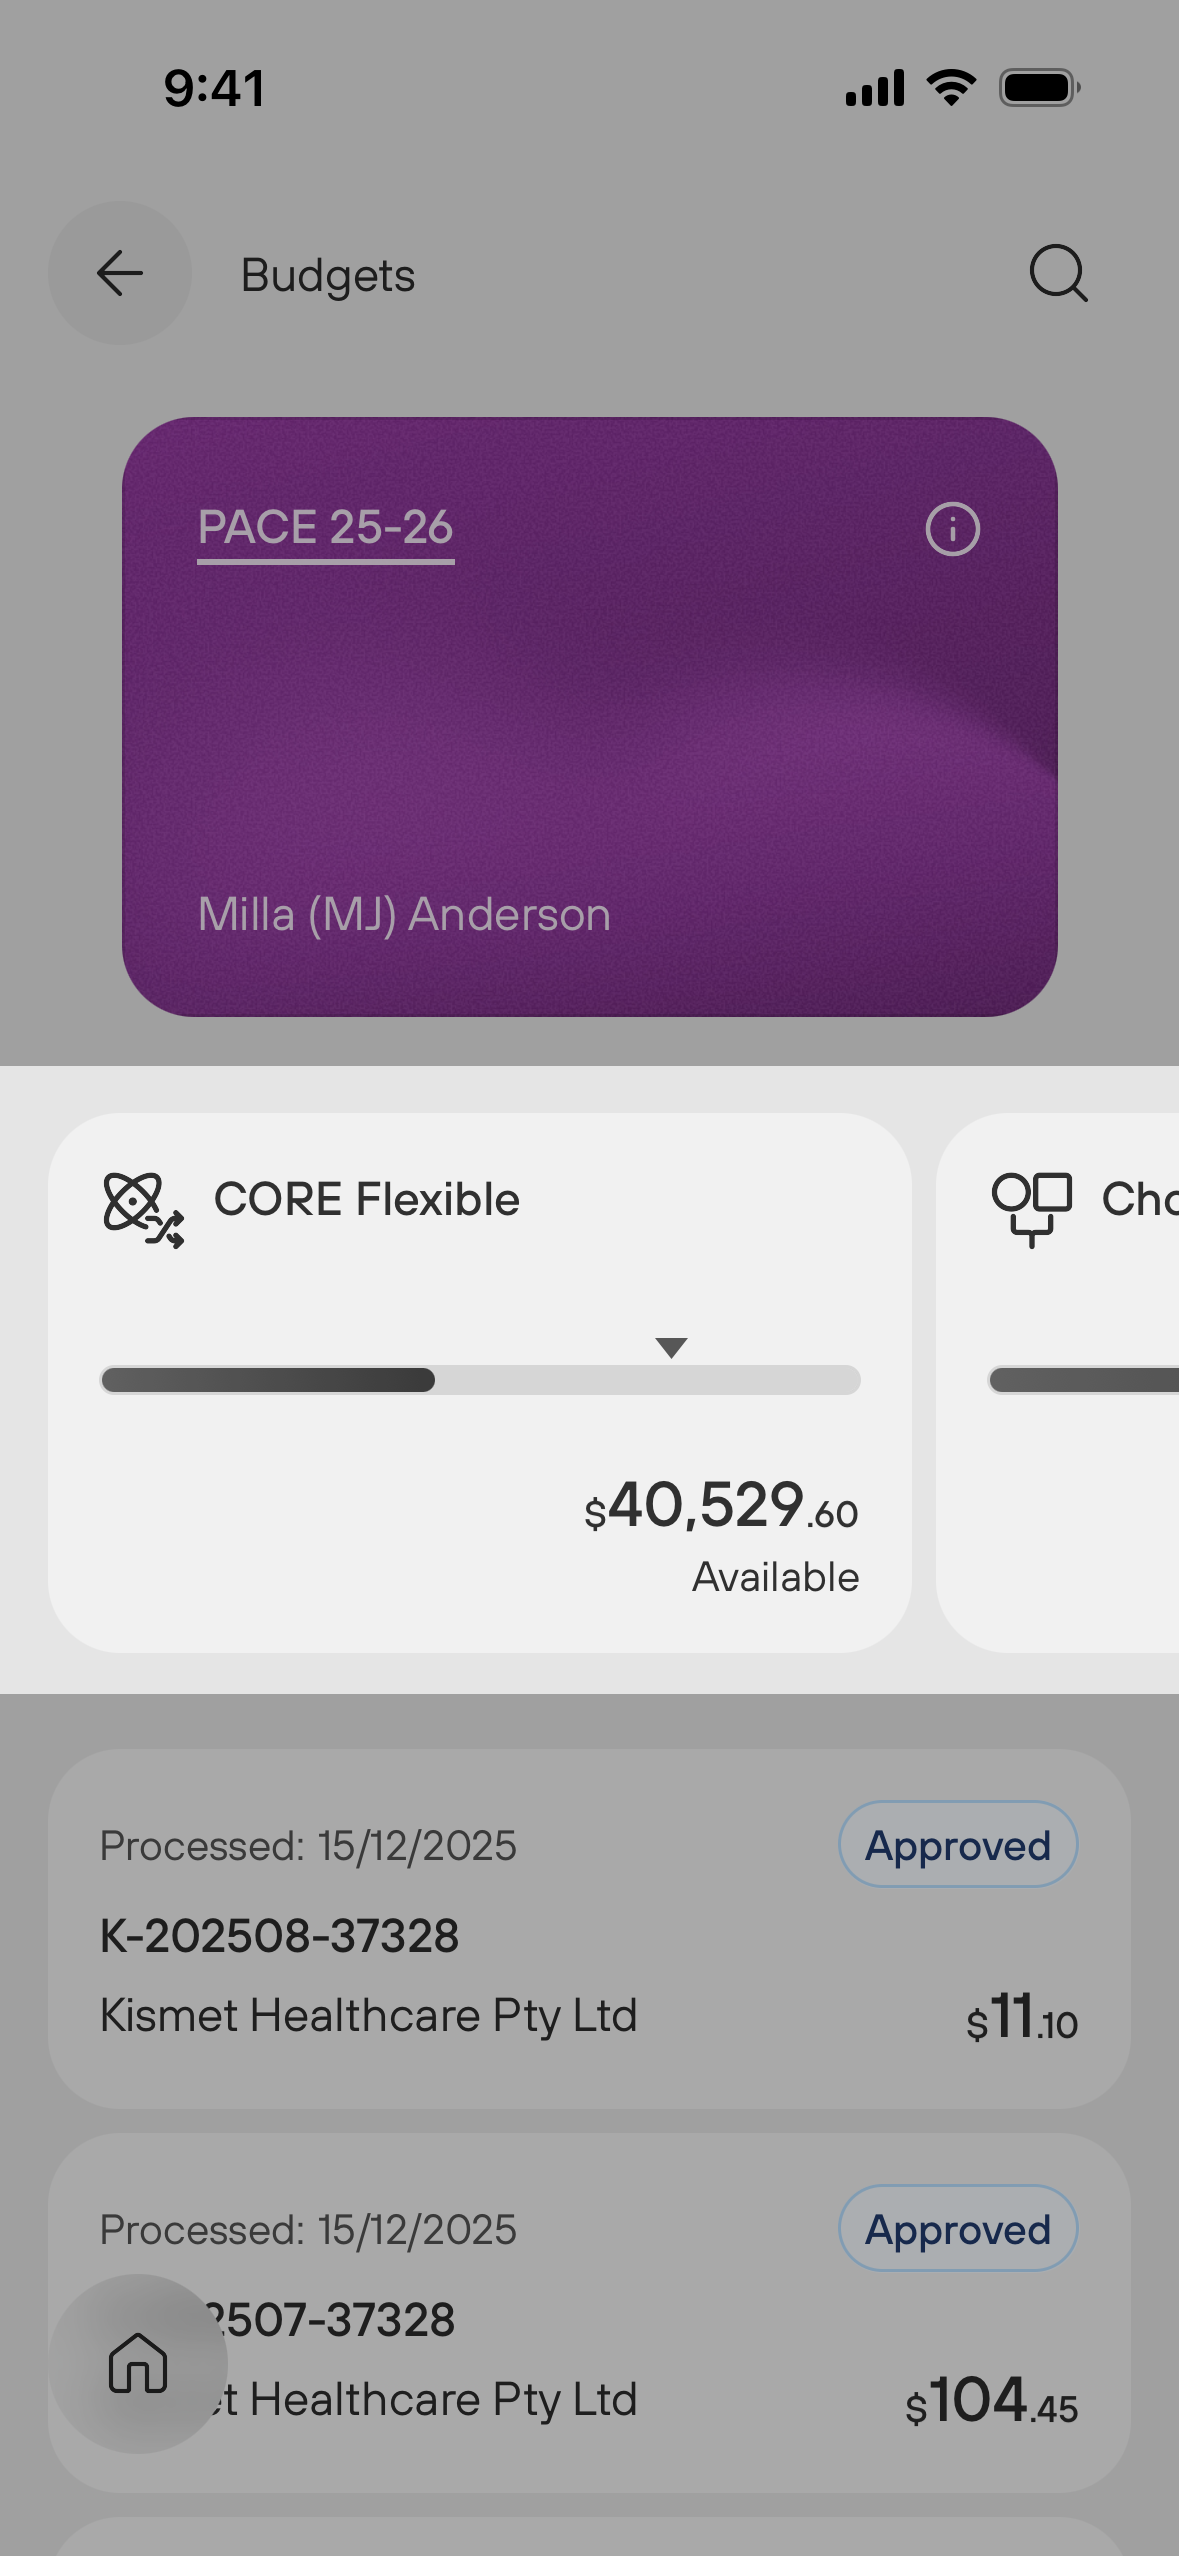Image resolution: width=1179 pixels, height=2556 pixels.
Task: Tap the back arrow button
Action: [120, 273]
